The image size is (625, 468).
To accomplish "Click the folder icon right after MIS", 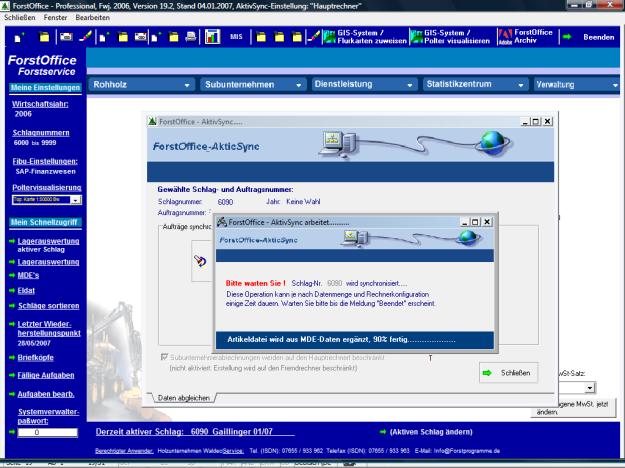I will [261, 37].
